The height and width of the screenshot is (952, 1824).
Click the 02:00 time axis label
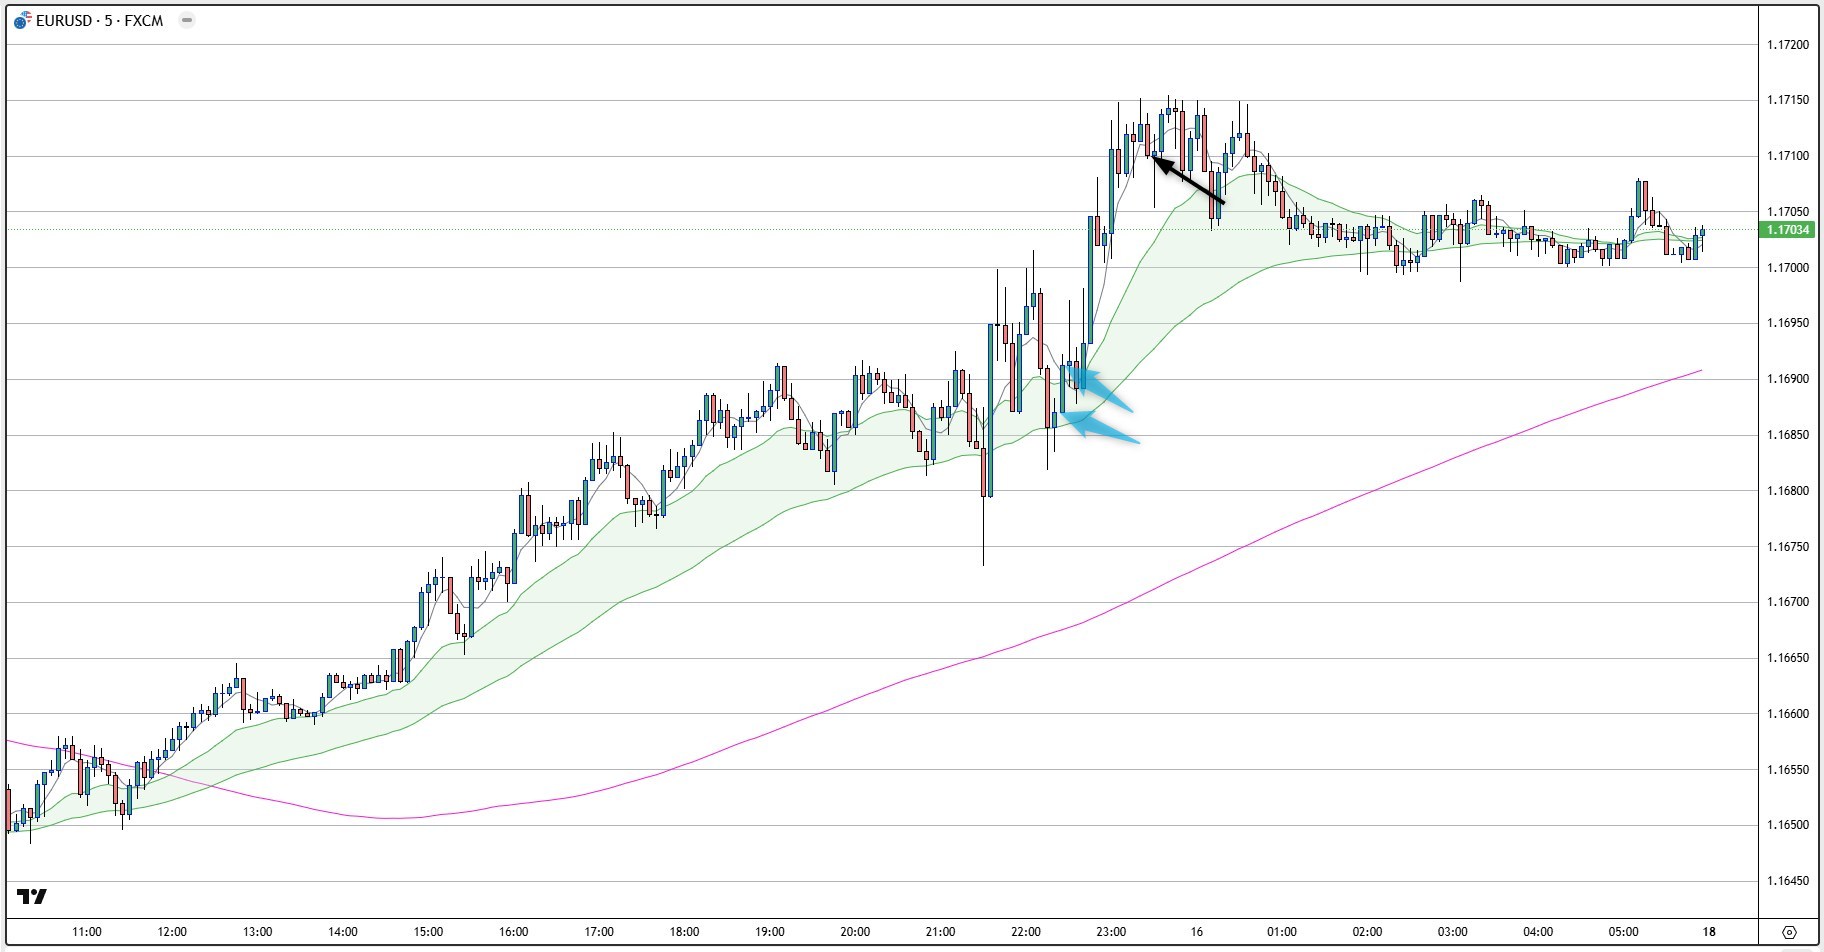coord(1367,932)
